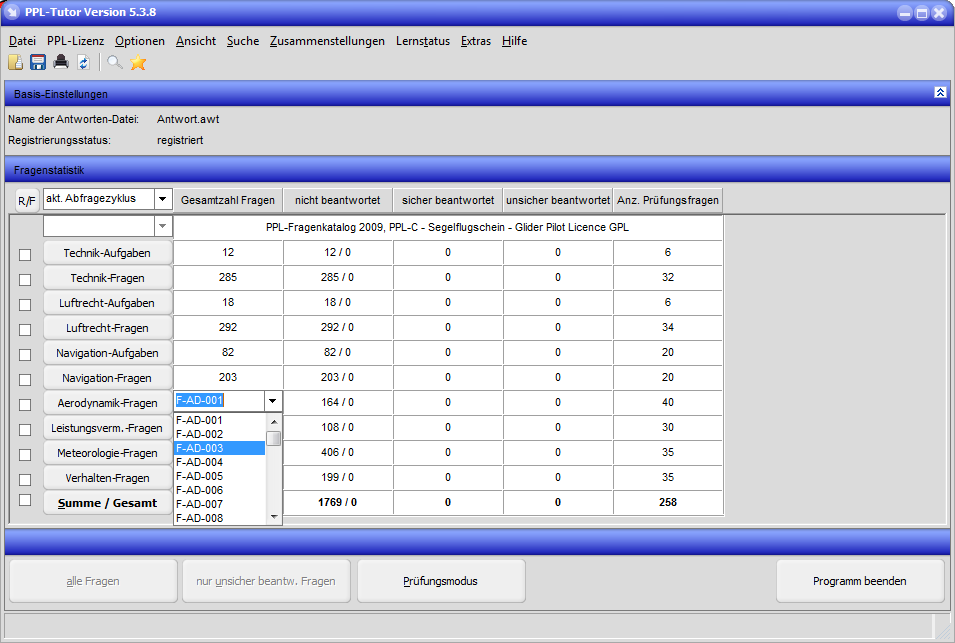Viewport: 955px width, 643px height.
Task: Open the PPL-Lizenz menu
Action: pyautogui.click(x=76, y=41)
